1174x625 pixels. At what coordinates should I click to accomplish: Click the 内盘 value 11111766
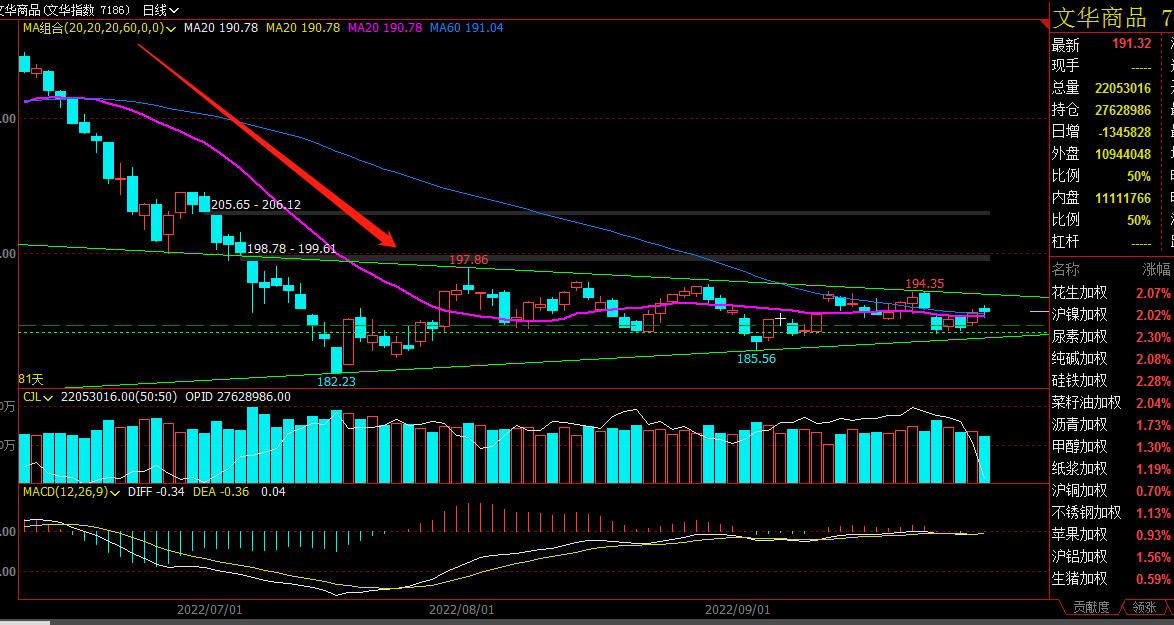click(x=1122, y=198)
